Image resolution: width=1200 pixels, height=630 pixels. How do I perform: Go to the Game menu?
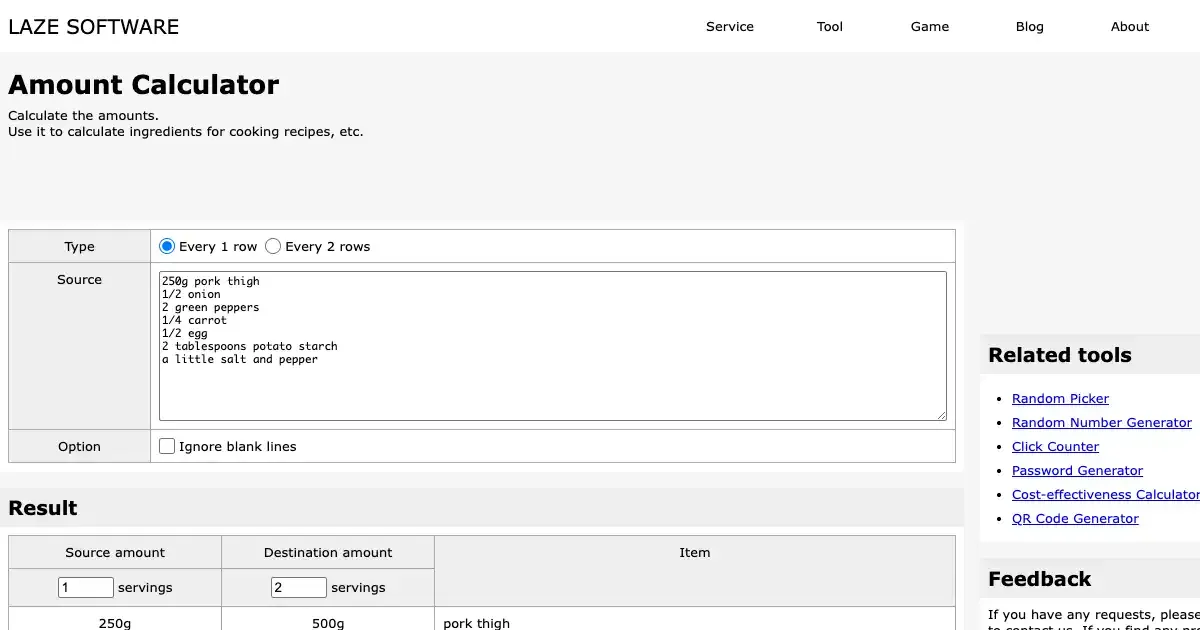click(x=929, y=27)
